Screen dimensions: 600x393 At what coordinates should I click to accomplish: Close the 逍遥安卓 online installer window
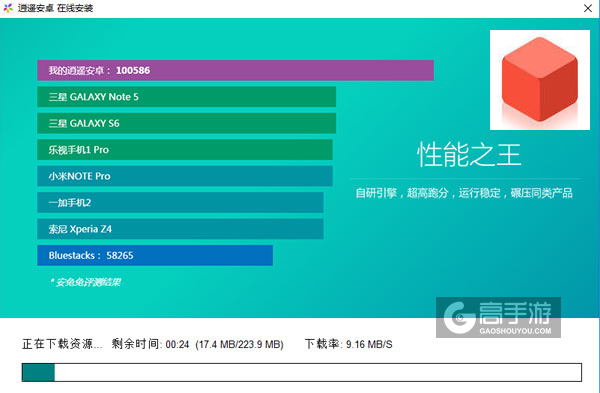[x=588, y=8]
